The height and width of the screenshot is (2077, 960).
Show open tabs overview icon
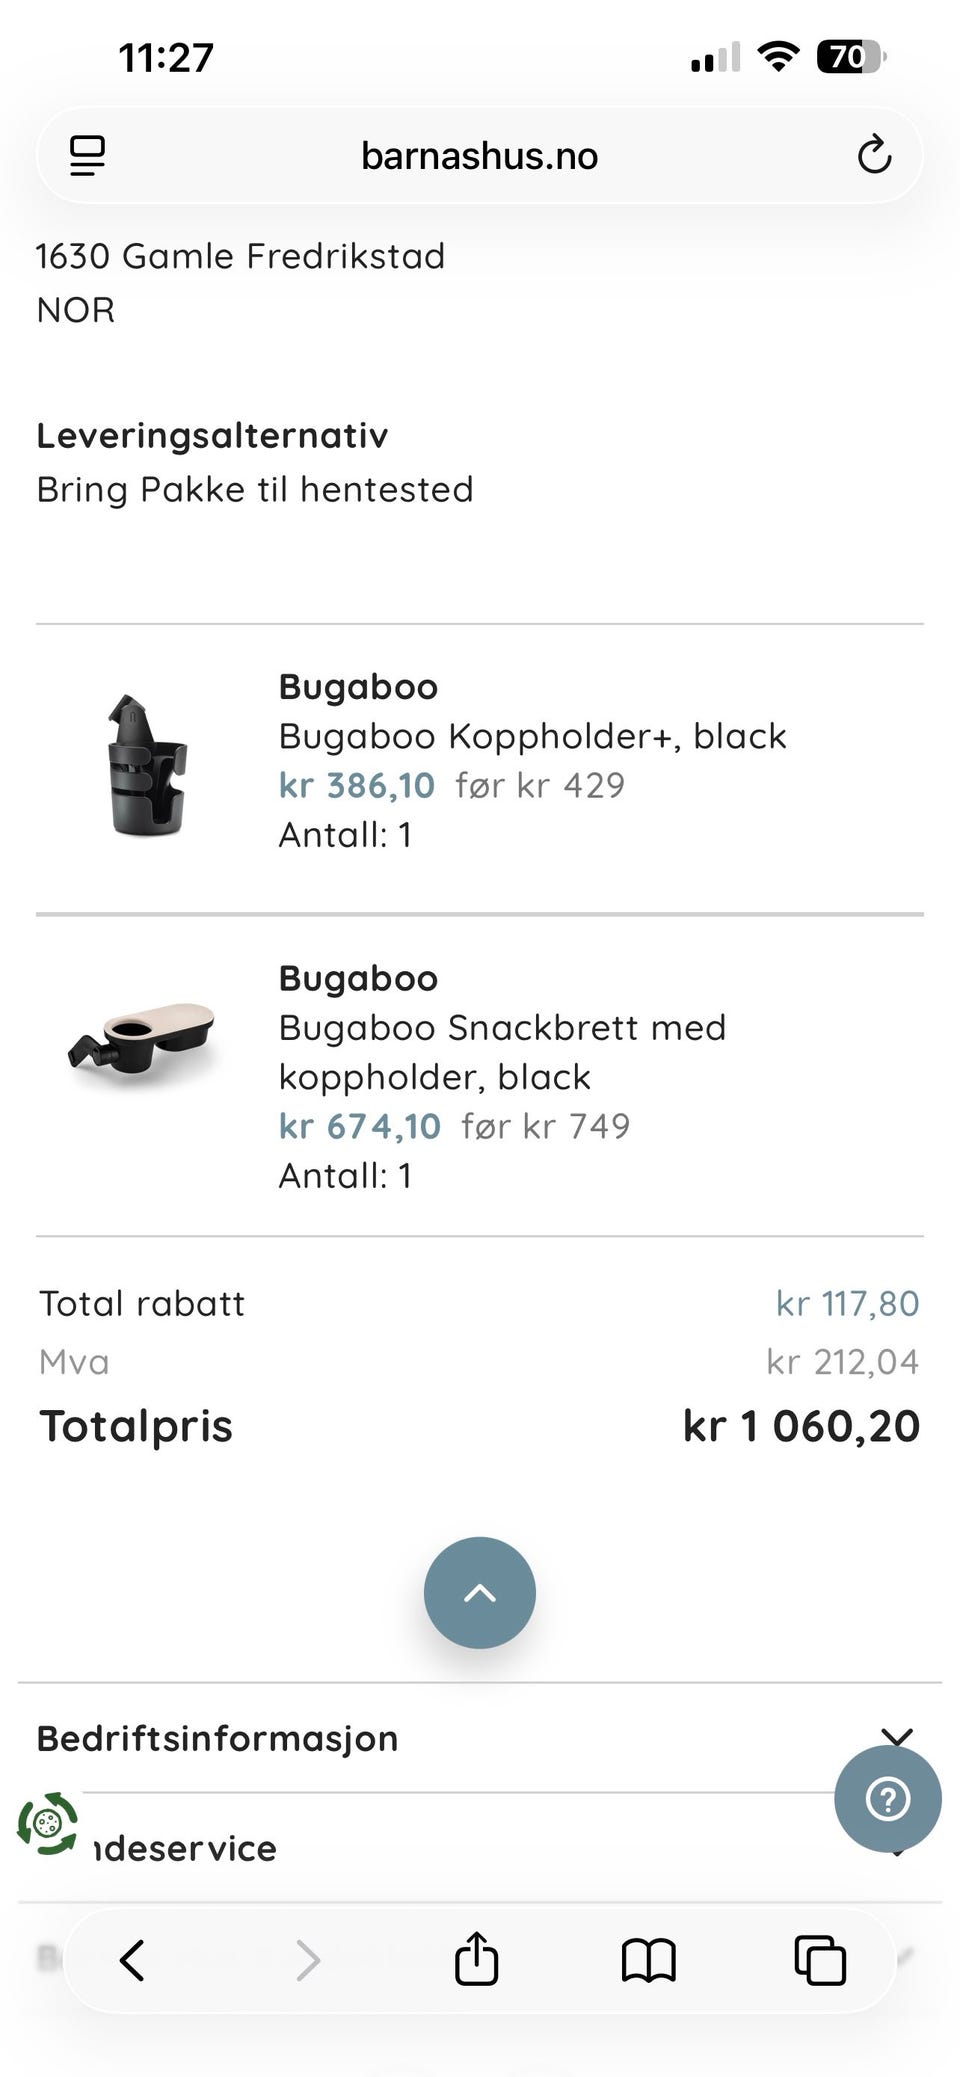(x=820, y=1960)
